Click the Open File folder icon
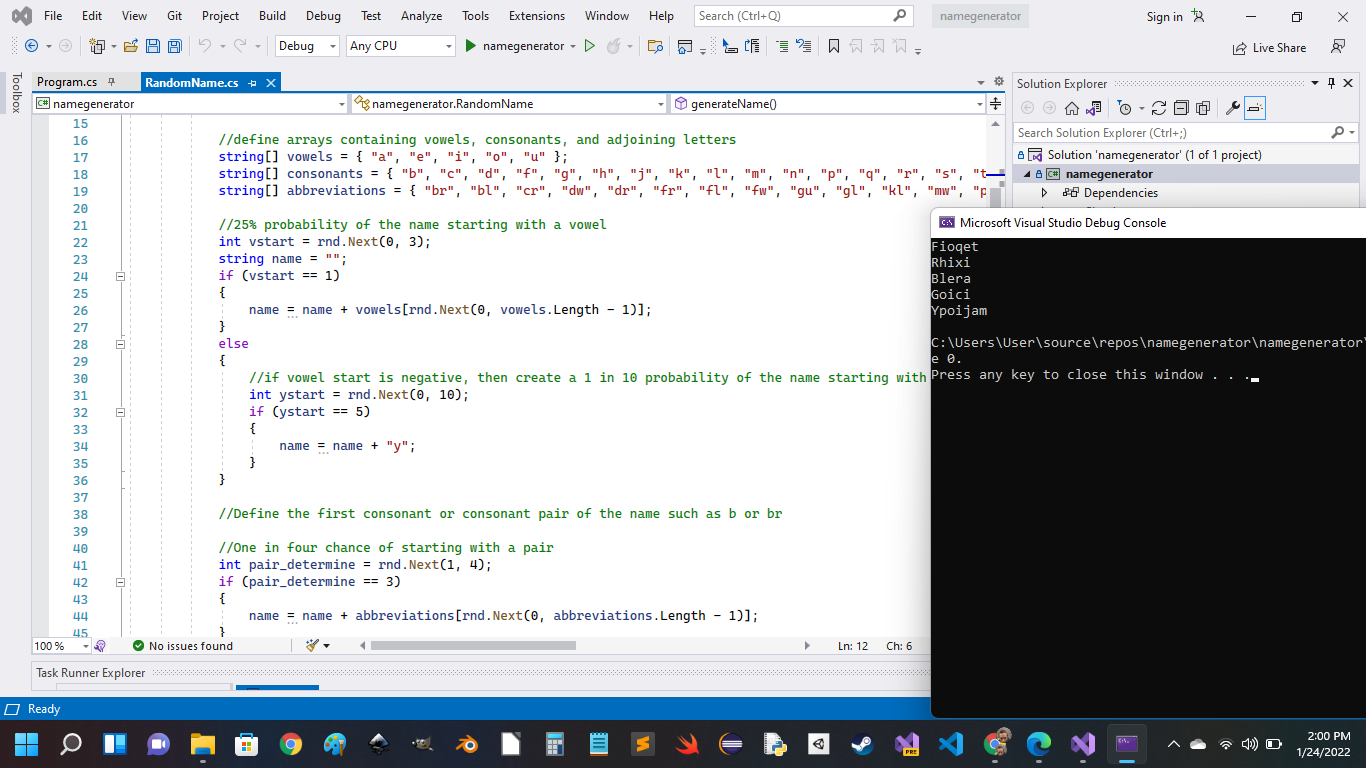1366x768 pixels. (x=130, y=46)
